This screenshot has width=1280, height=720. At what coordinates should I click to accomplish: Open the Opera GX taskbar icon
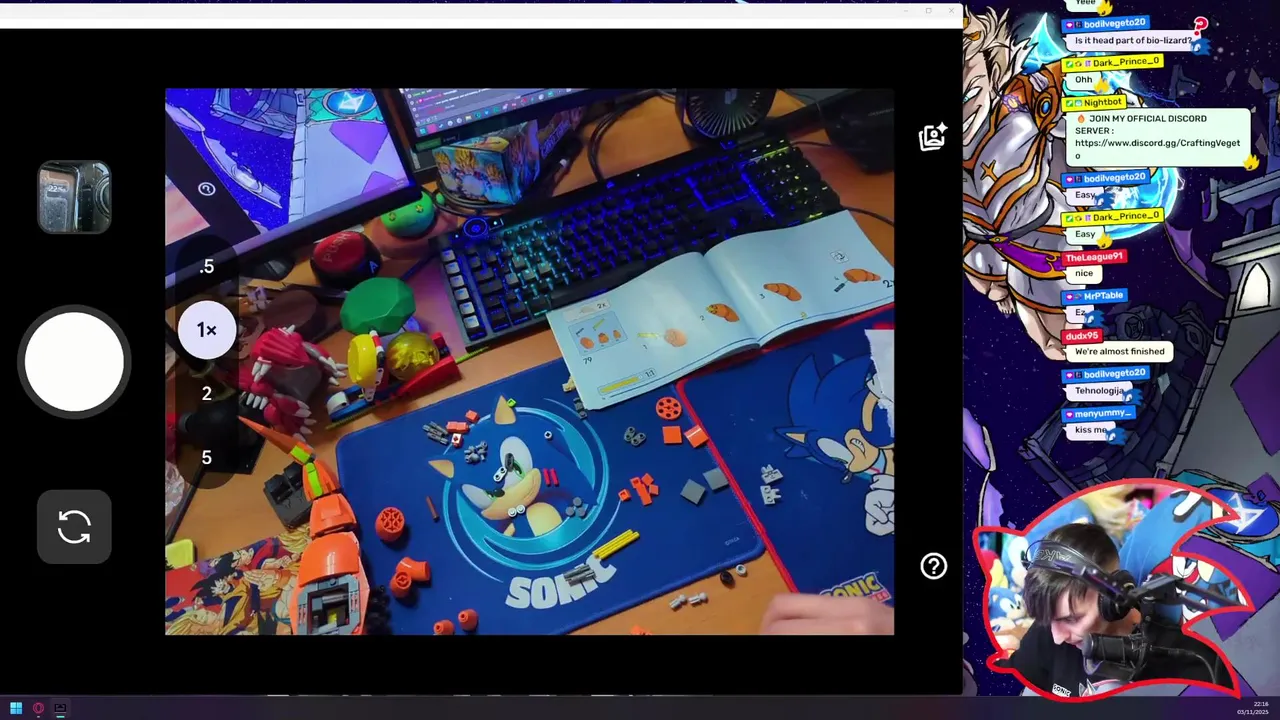38,708
